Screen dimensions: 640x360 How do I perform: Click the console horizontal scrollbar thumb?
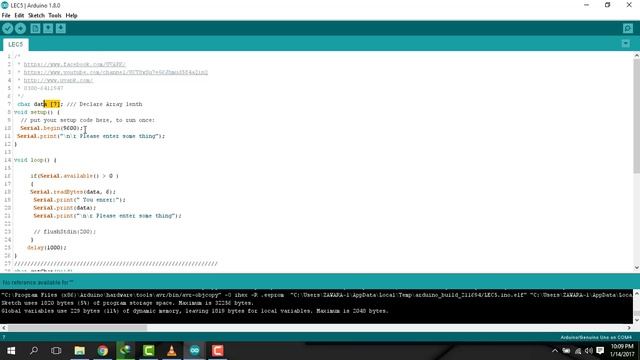(x=77, y=328)
